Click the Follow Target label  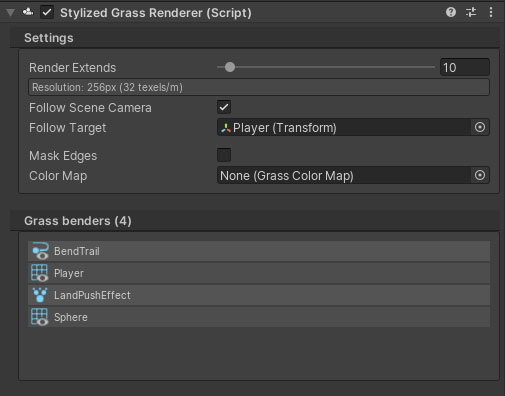68,128
